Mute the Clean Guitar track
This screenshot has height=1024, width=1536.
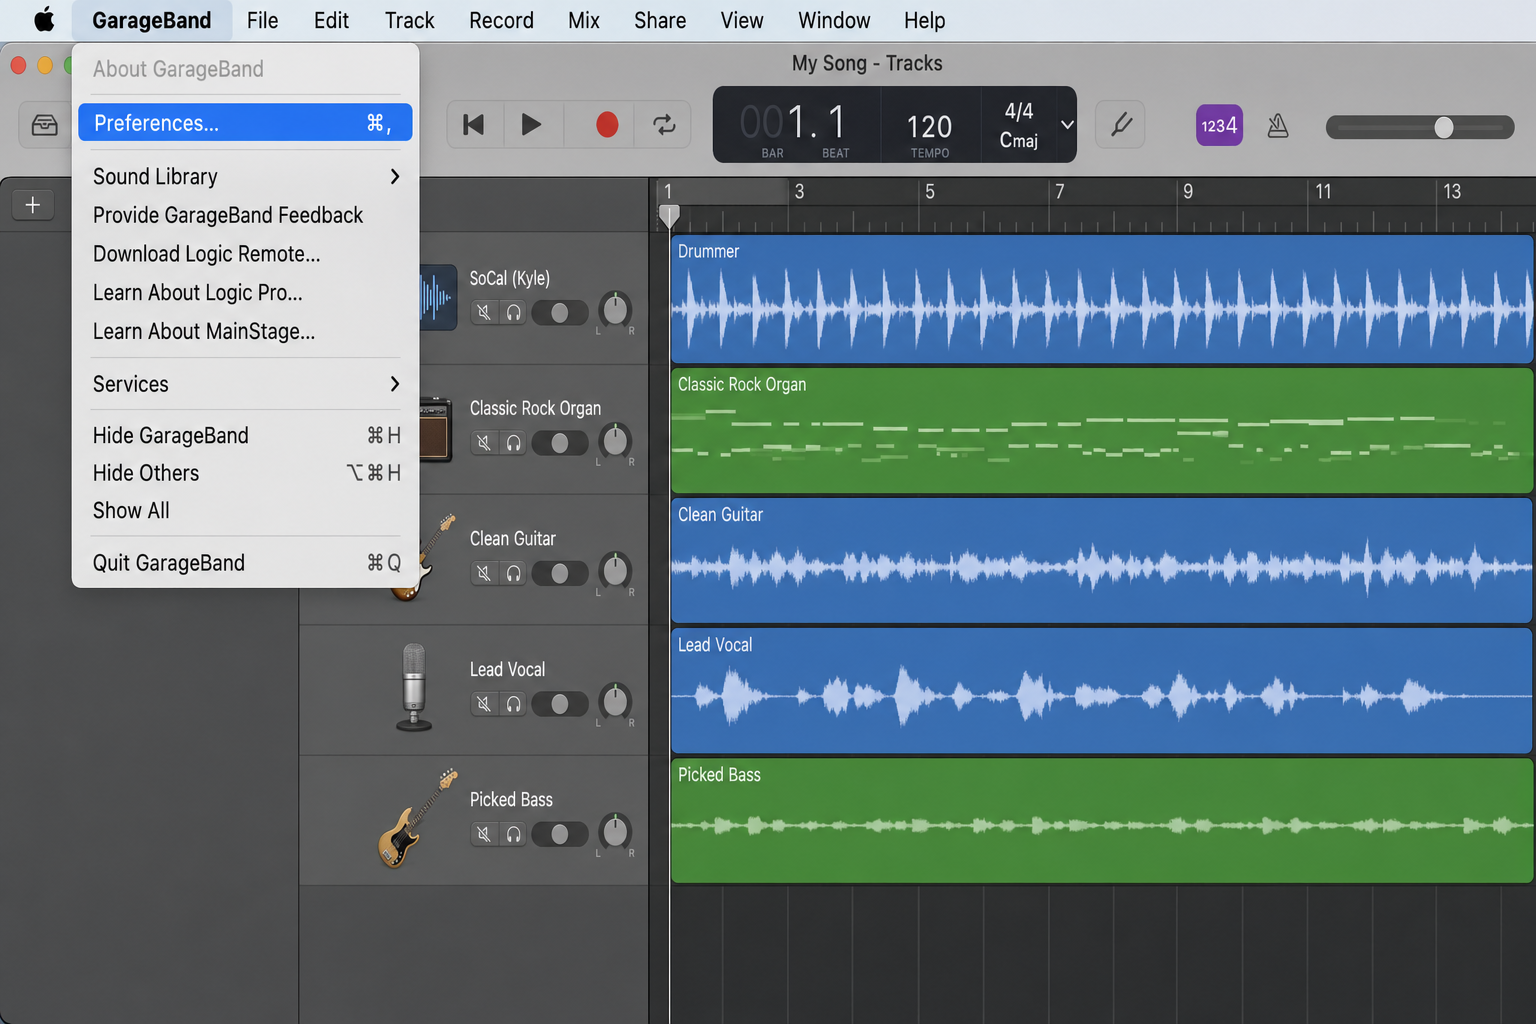pyautogui.click(x=484, y=573)
